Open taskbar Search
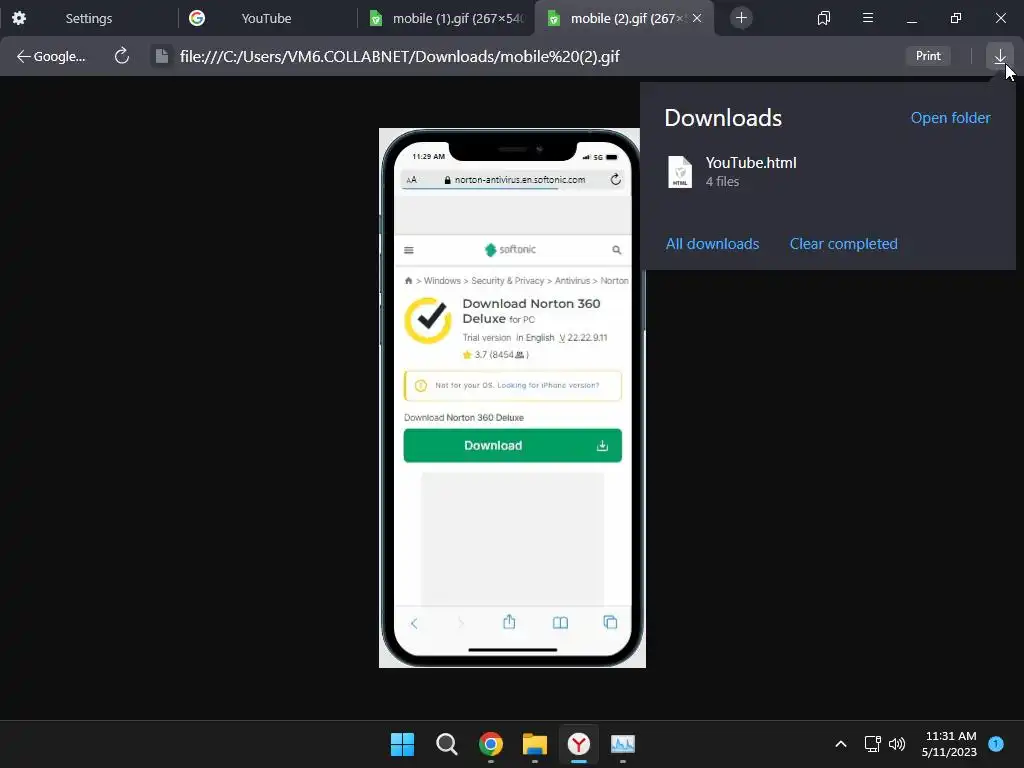 coord(447,744)
